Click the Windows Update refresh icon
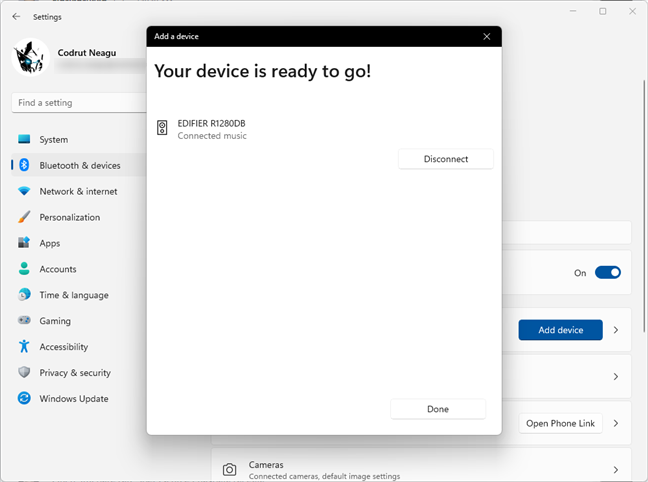Image resolution: width=648 pixels, height=482 pixels. click(x=24, y=398)
